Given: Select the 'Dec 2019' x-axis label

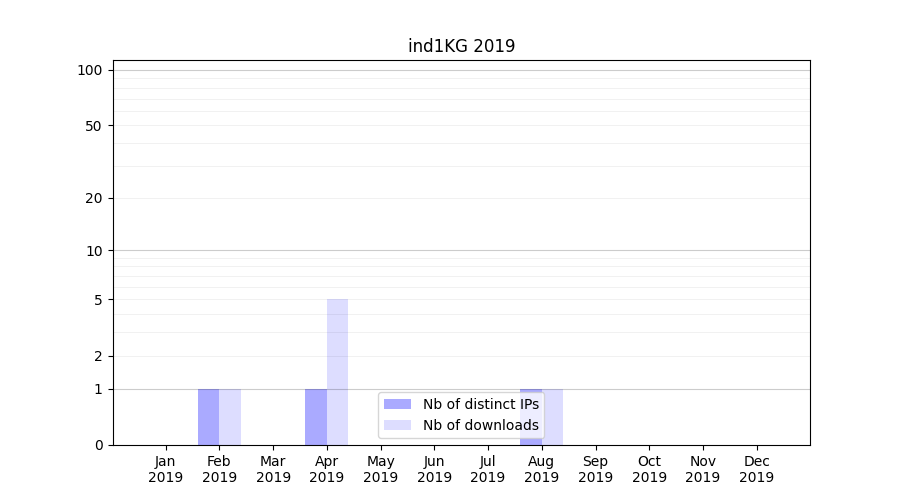Looking at the screenshot, I should coord(756,469).
